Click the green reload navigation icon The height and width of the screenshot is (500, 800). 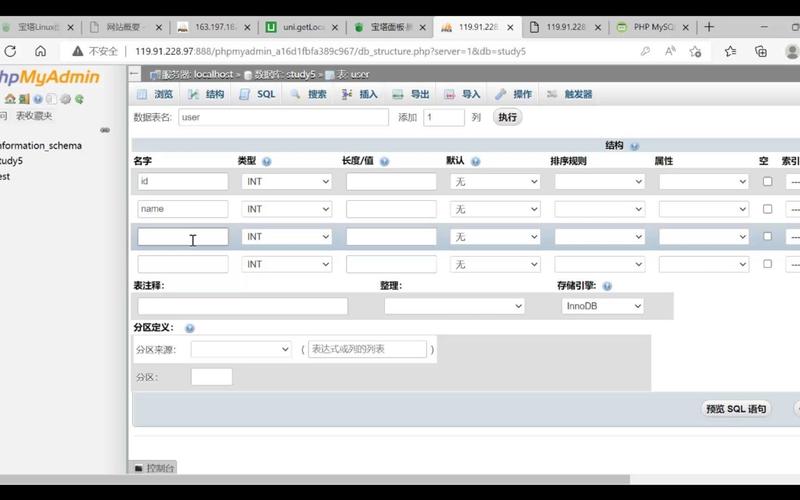coord(79,99)
